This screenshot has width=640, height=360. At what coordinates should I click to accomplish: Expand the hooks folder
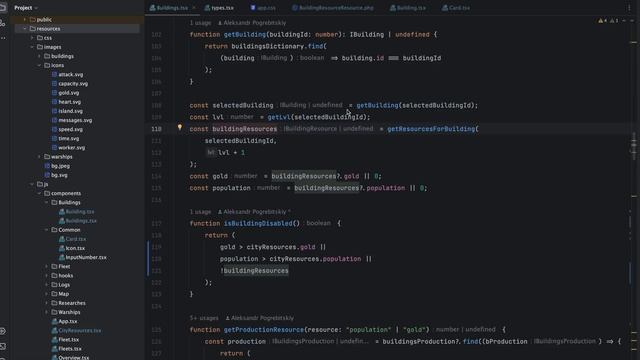point(47,276)
